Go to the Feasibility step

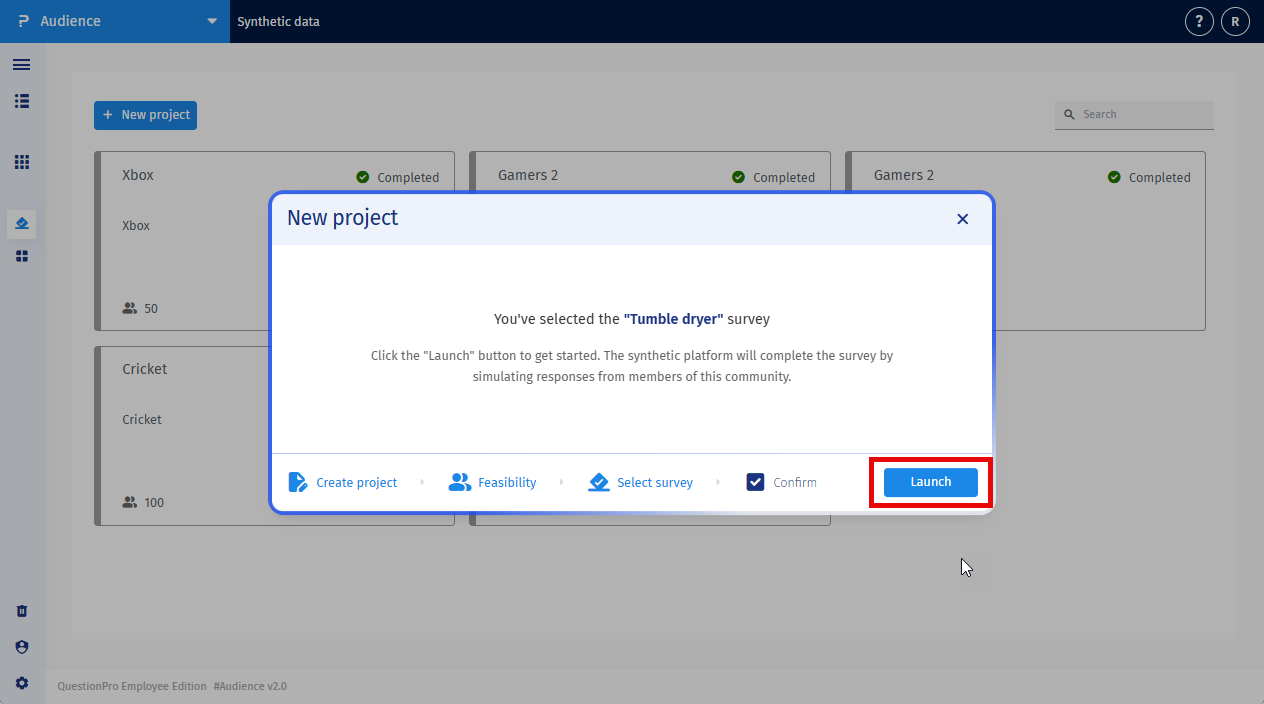pyautogui.click(x=492, y=482)
